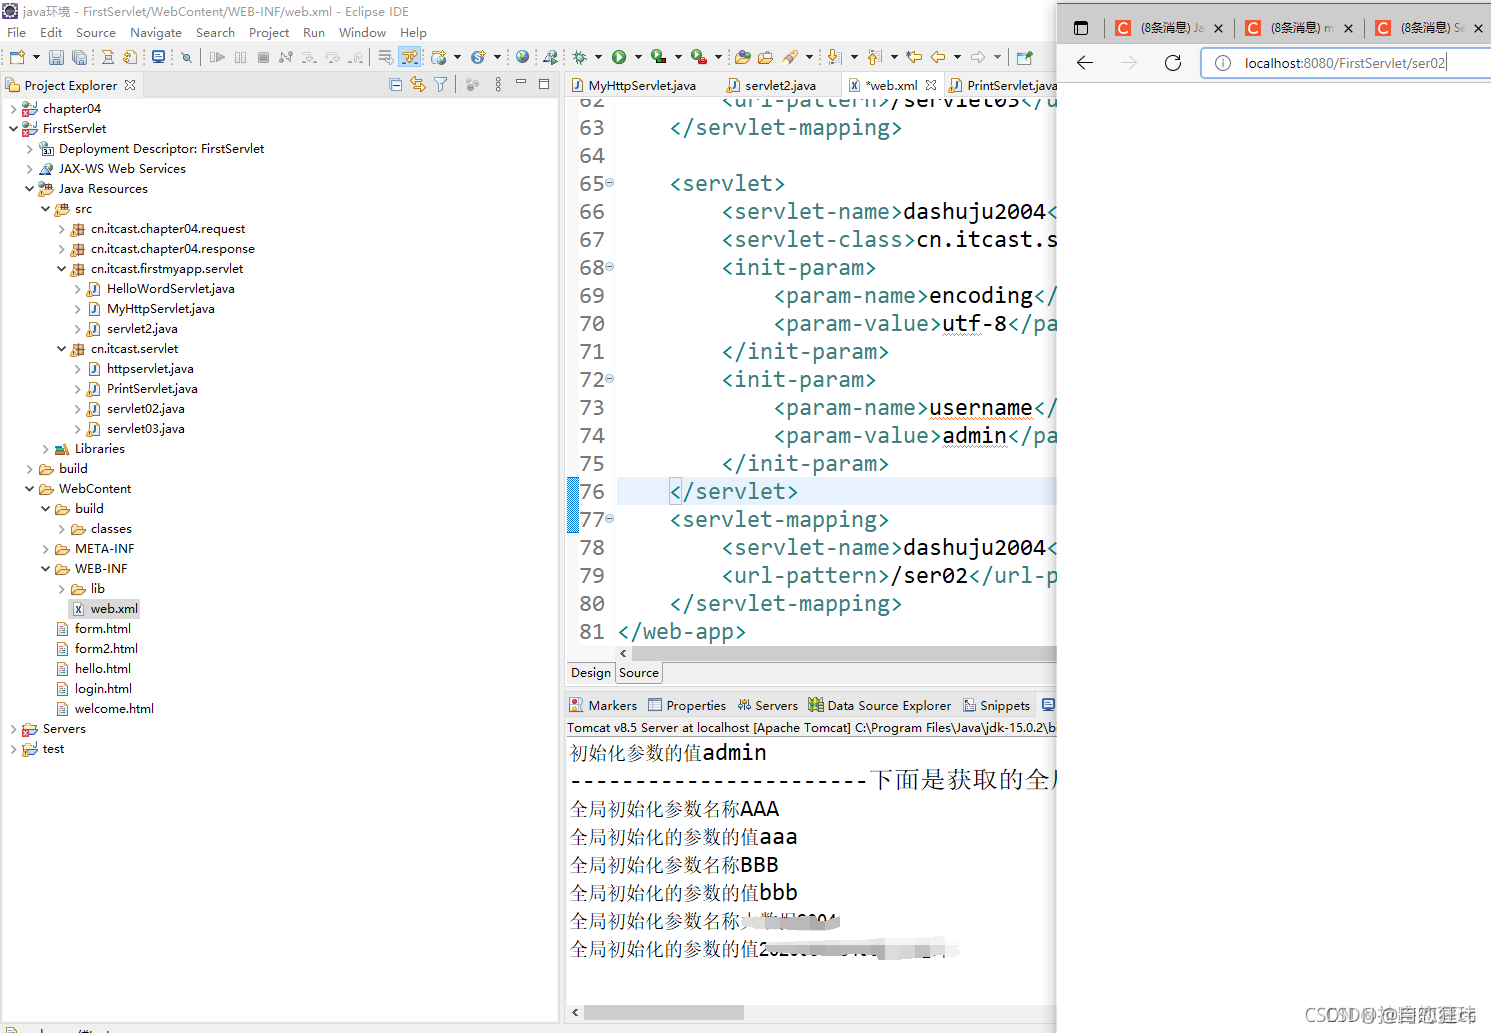Collapse All in Project Explorer
1491x1033 pixels.
(x=396, y=85)
